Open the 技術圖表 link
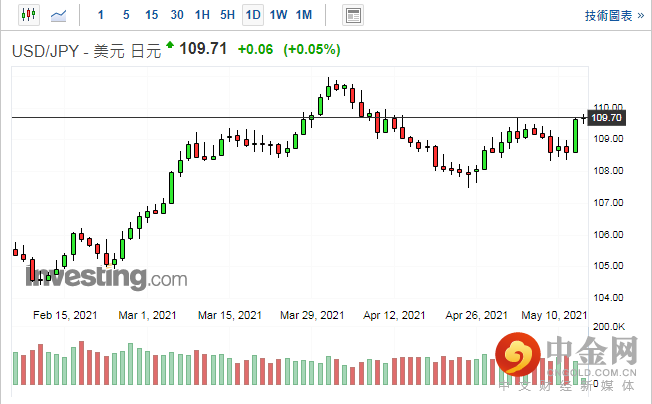652x404 pixels. pos(615,16)
